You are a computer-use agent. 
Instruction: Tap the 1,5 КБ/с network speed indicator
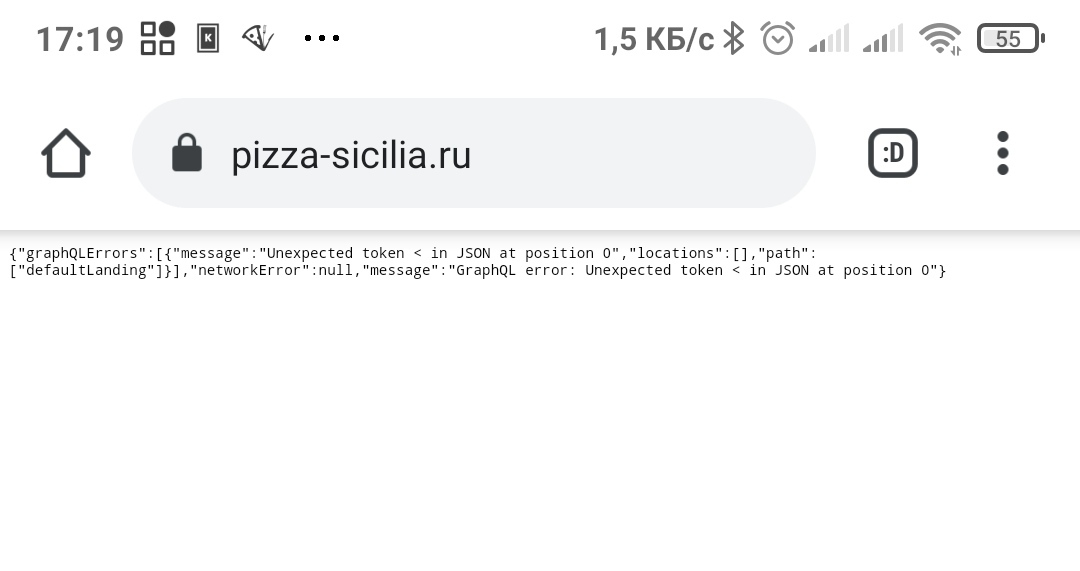[654, 39]
